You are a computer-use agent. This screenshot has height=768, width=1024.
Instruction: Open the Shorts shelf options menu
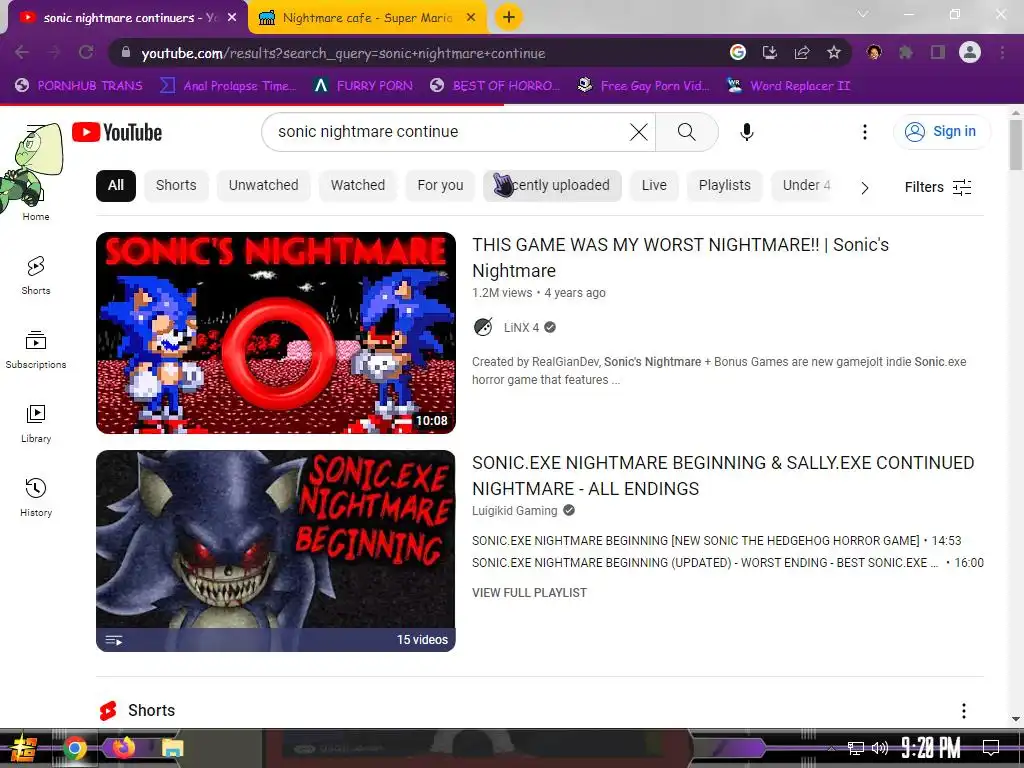pos(964,711)
